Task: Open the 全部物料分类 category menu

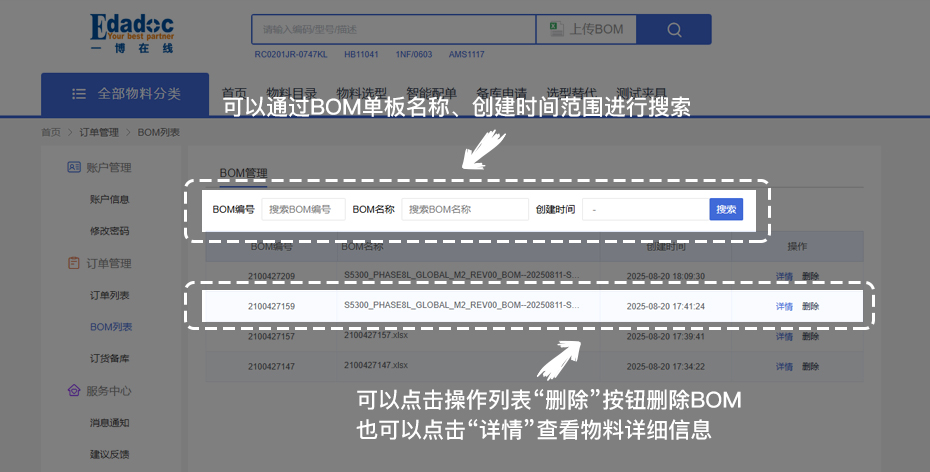Action: pos(125,94)
